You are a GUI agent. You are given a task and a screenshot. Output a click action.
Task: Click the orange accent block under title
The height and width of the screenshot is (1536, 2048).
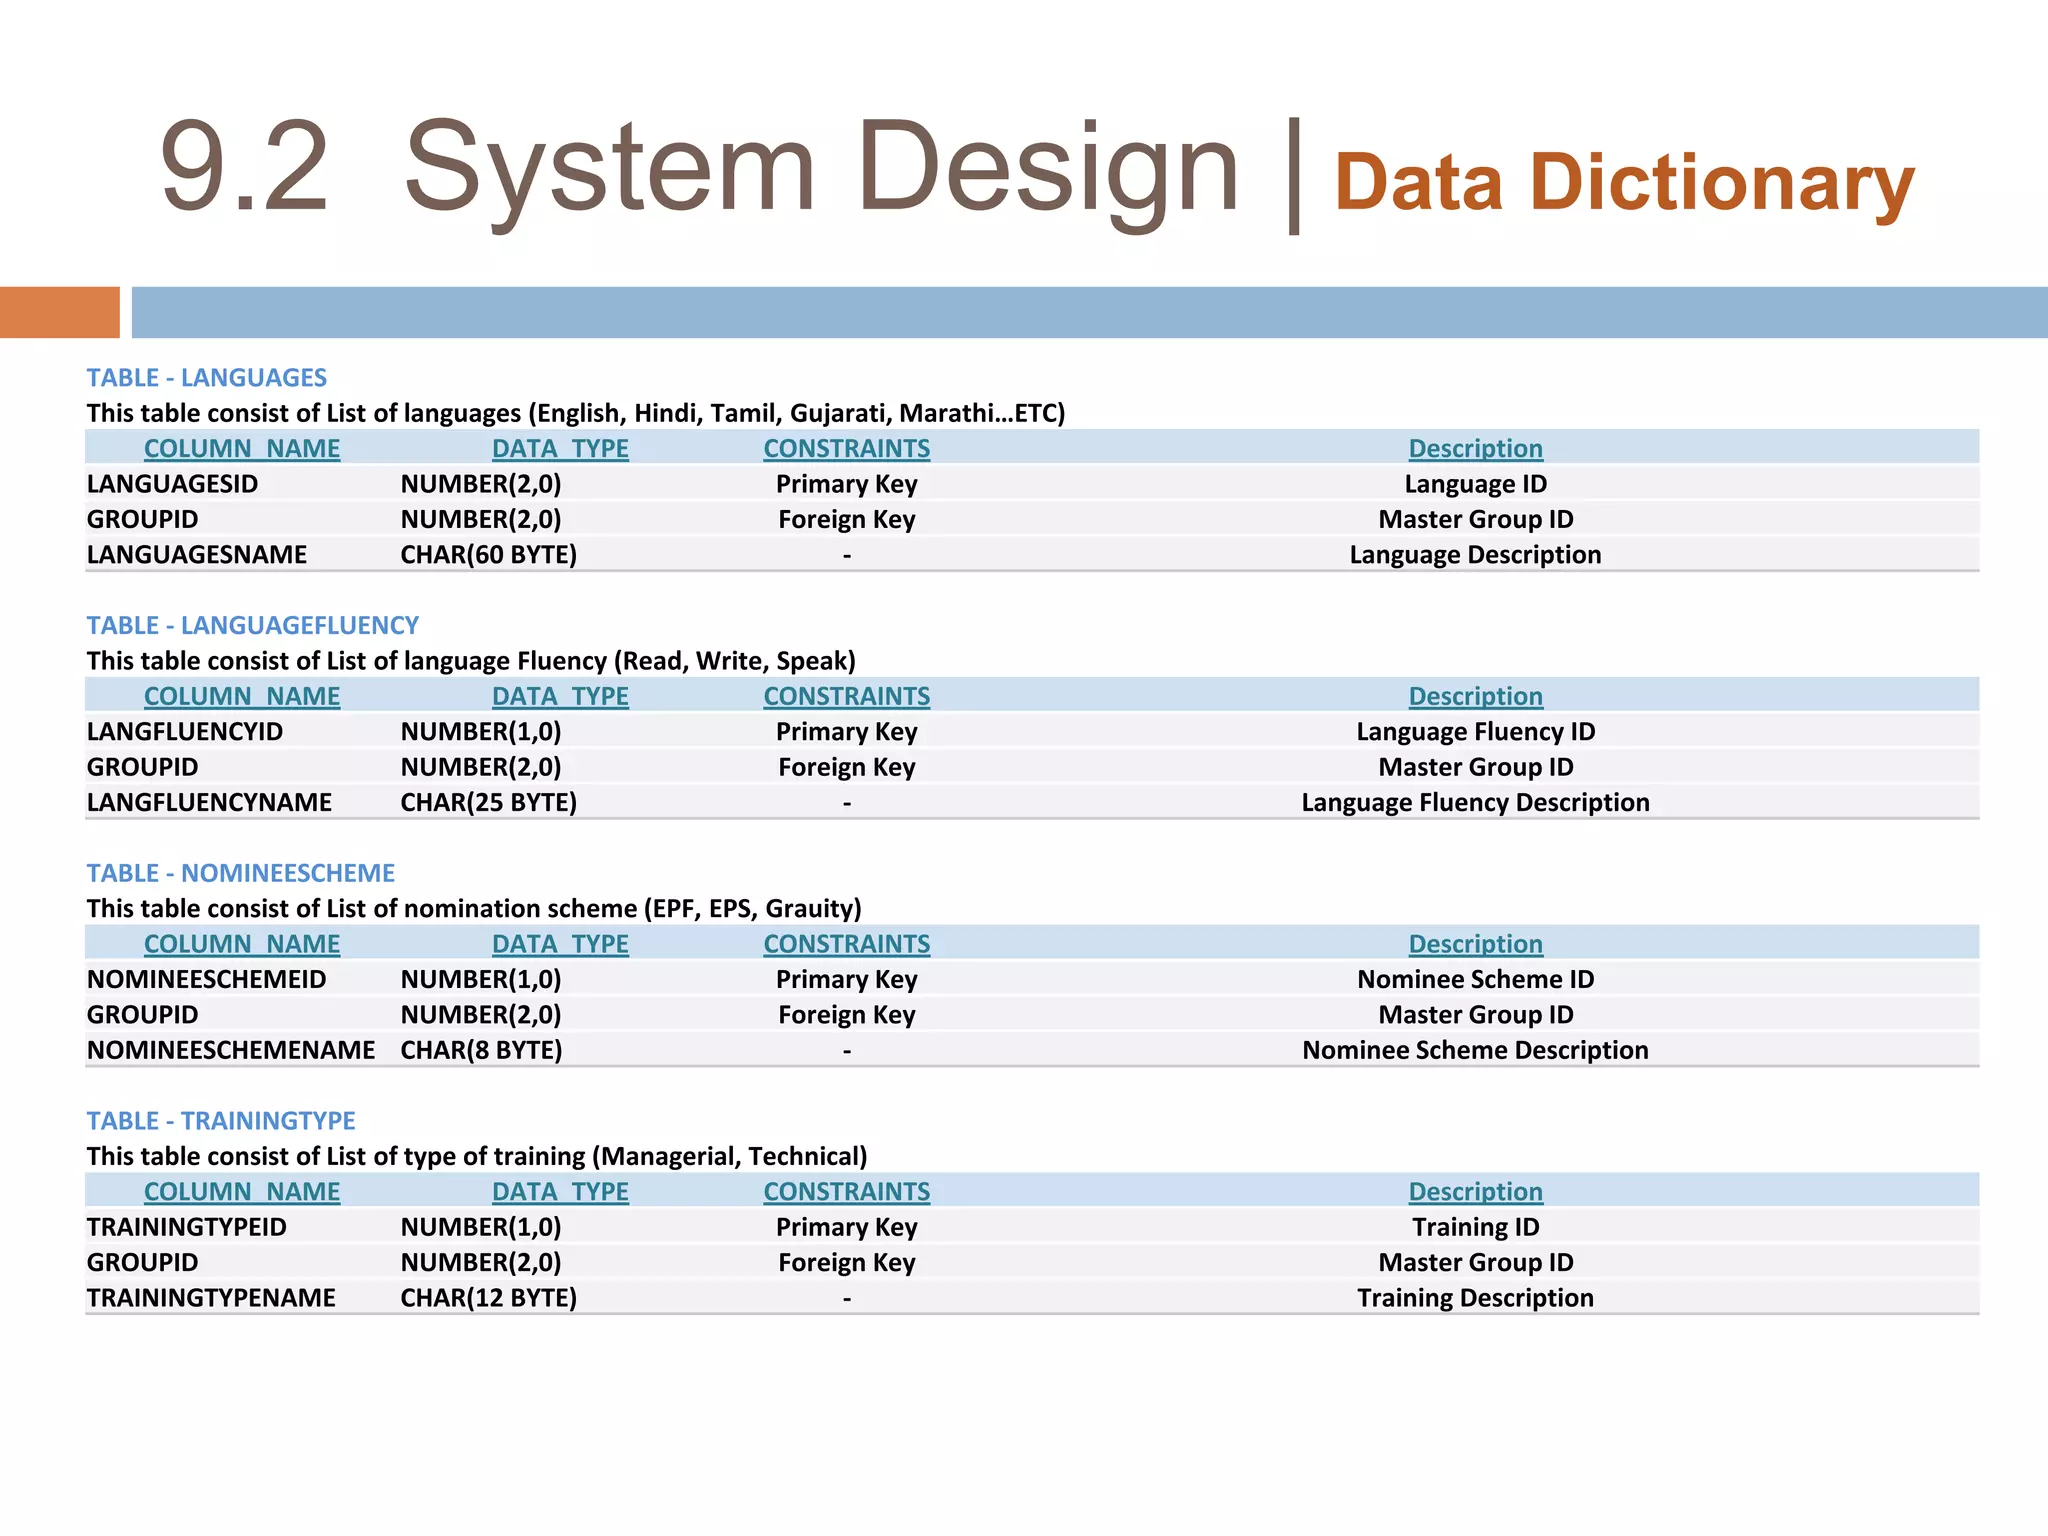[x=59, y=312]
